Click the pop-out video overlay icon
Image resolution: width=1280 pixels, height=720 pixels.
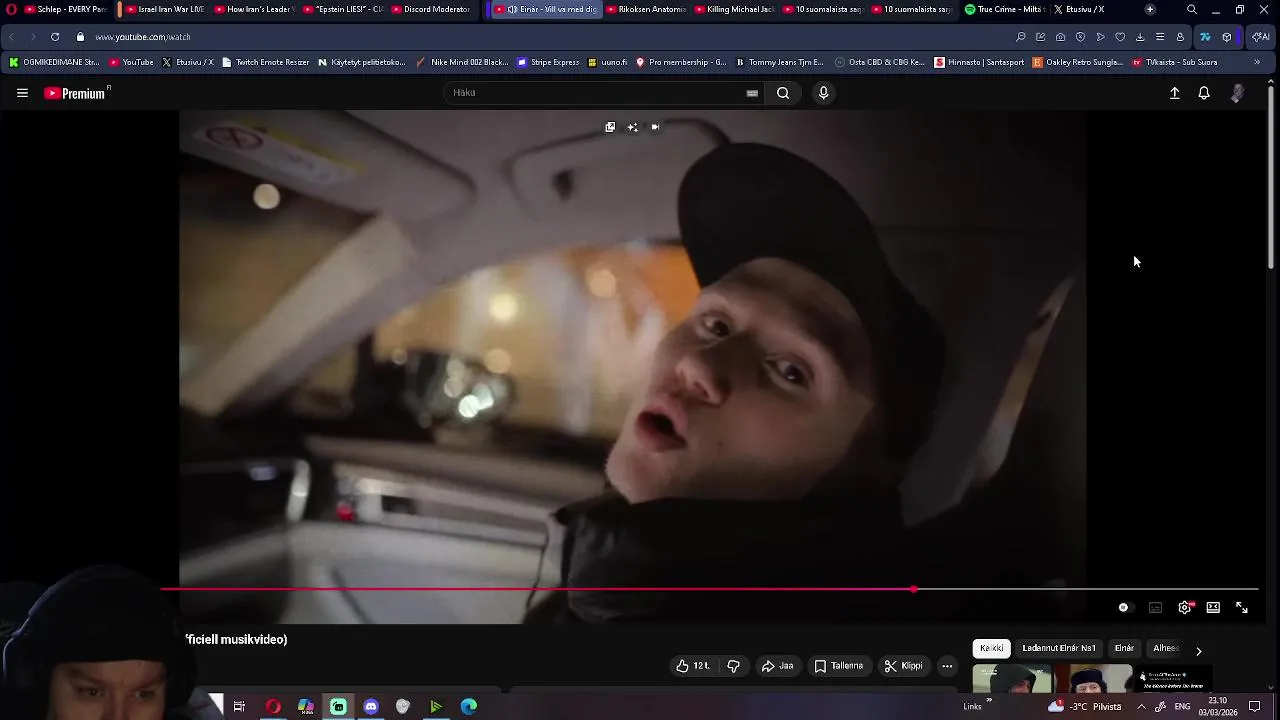[610, 127]
